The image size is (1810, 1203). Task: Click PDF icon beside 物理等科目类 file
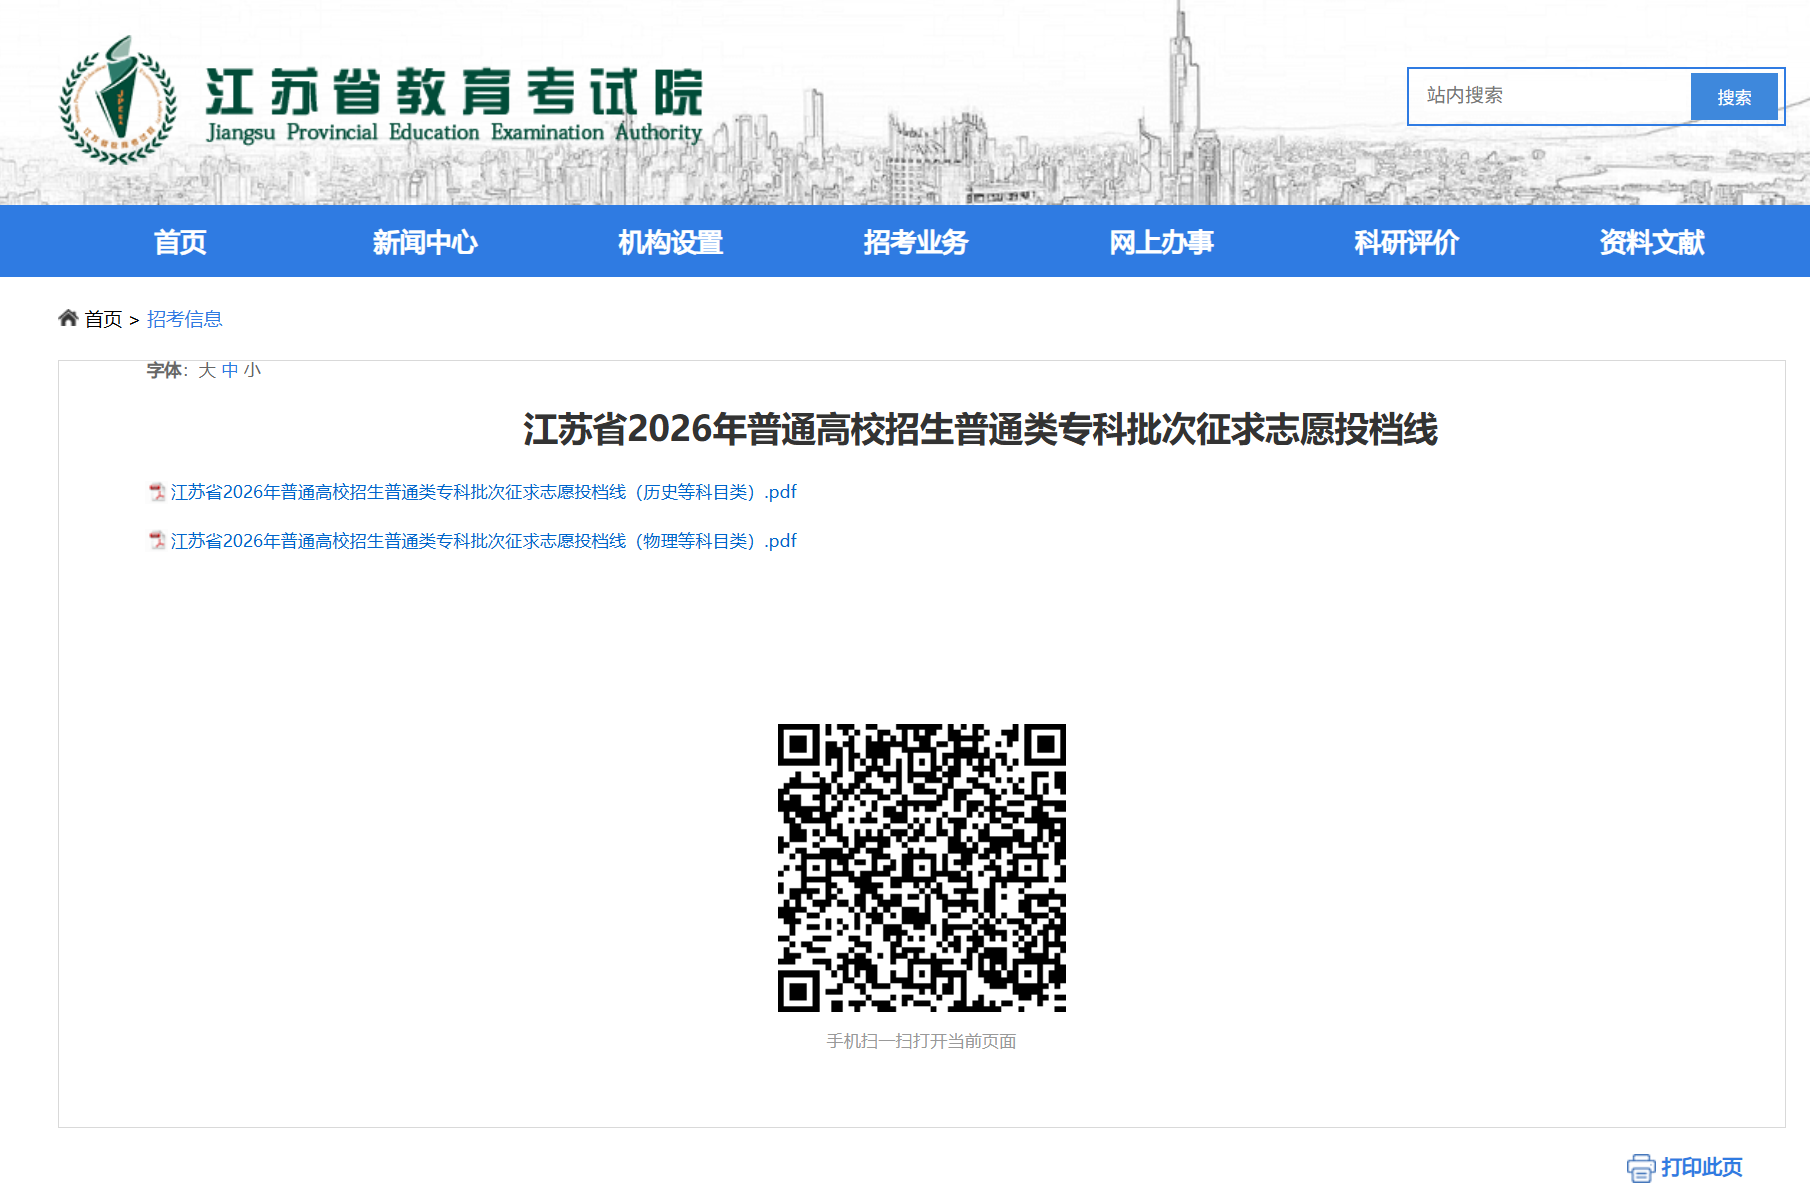pos(157,541)
